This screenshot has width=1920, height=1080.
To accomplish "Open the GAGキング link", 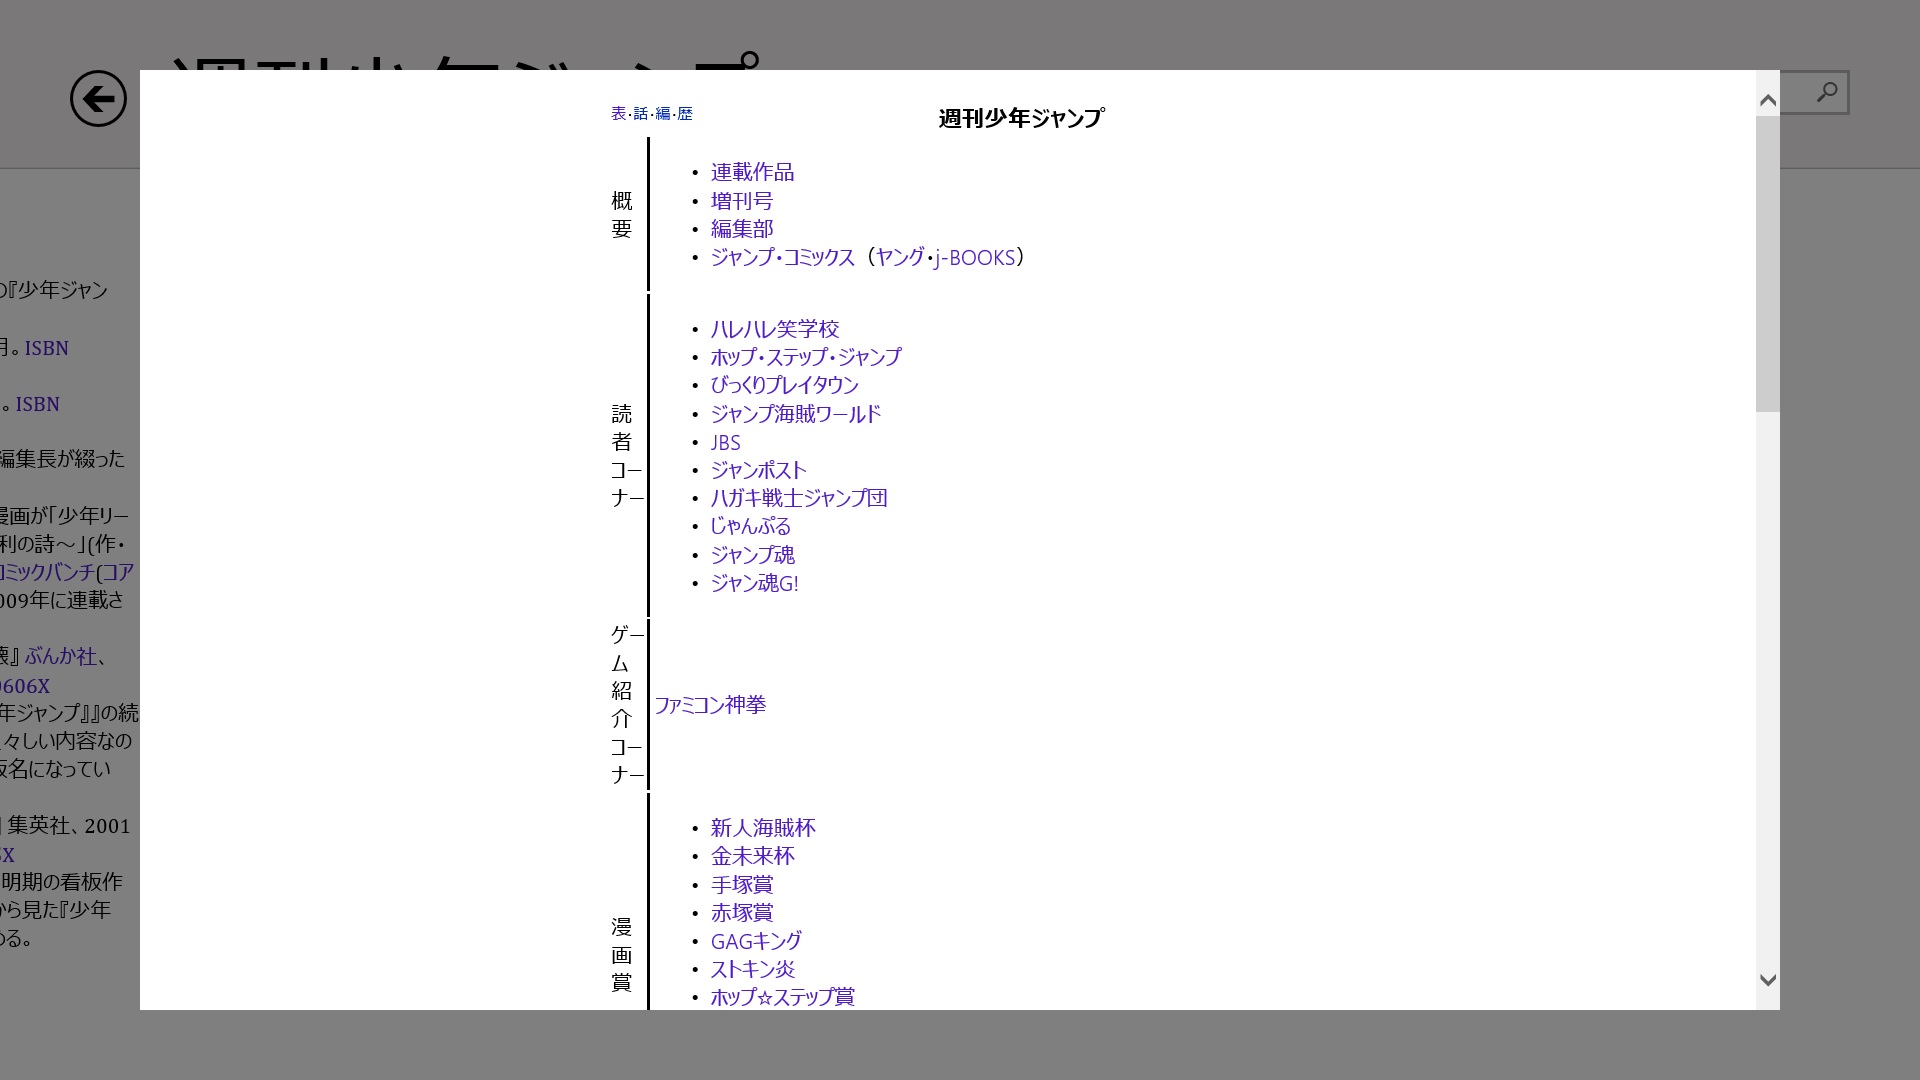I will [756, 941].
